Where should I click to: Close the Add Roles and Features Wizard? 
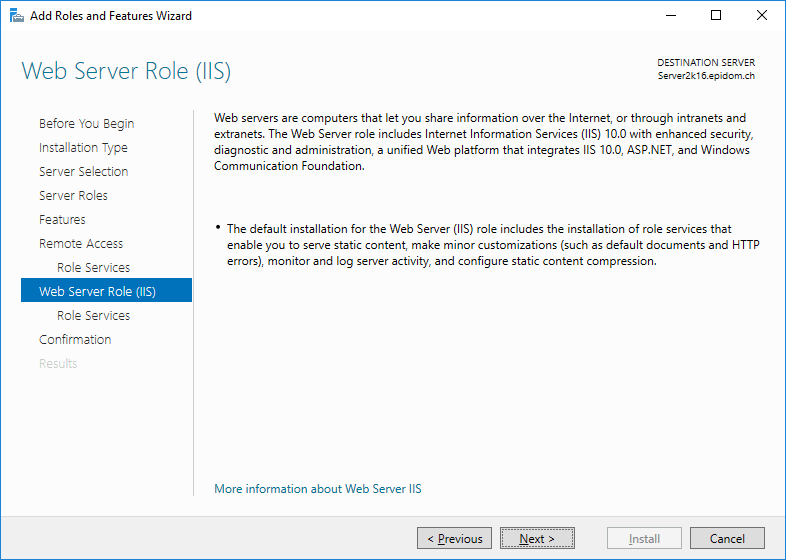coord(761,16)
